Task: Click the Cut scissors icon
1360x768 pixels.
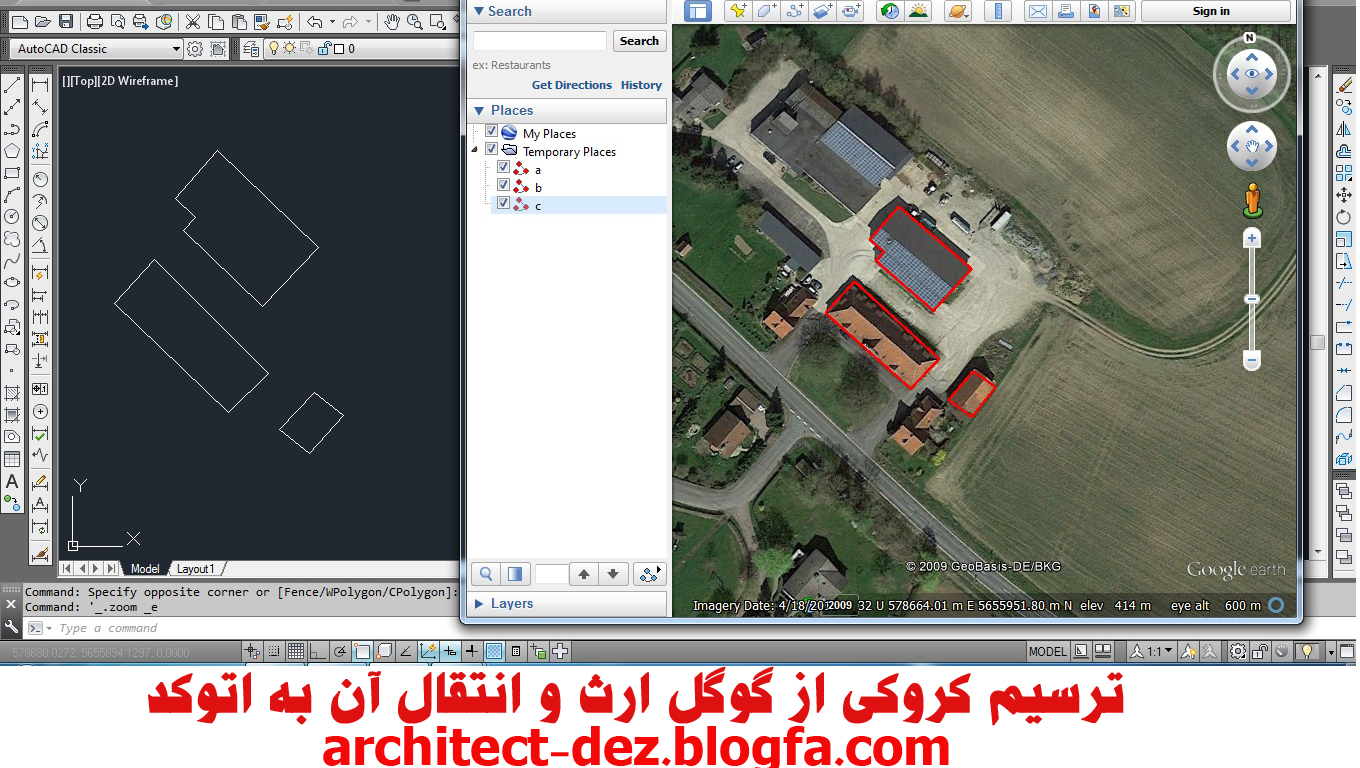Action: coord(192,21)
